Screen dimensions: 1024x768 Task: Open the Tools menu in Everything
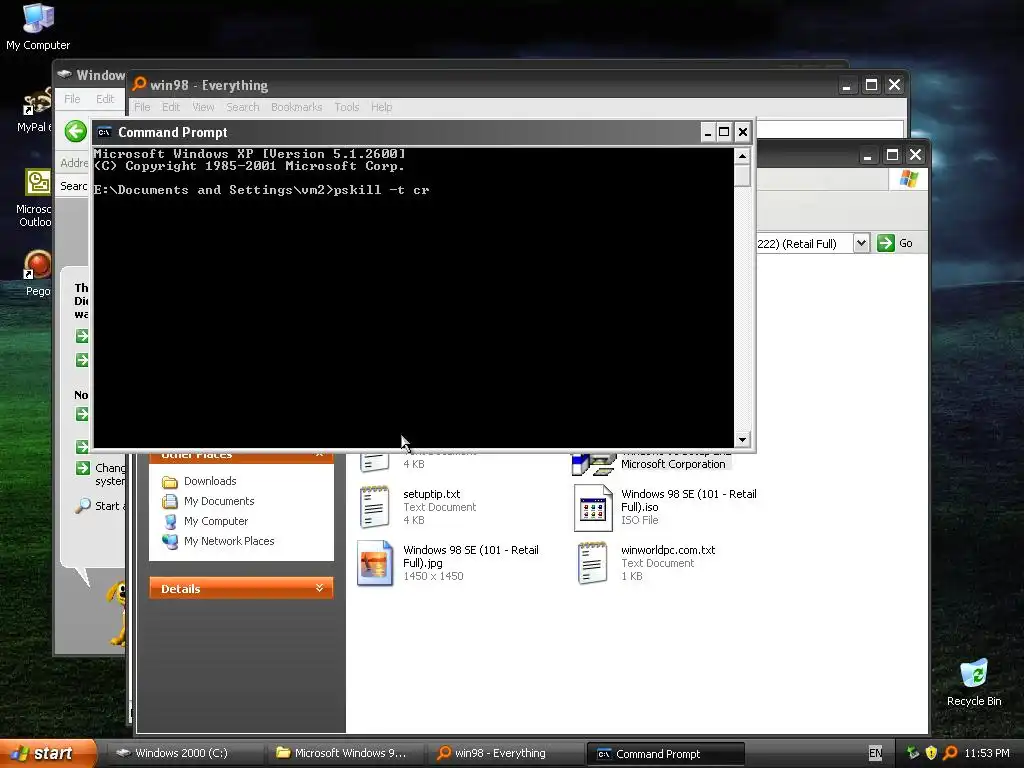[x=347, y=107]
